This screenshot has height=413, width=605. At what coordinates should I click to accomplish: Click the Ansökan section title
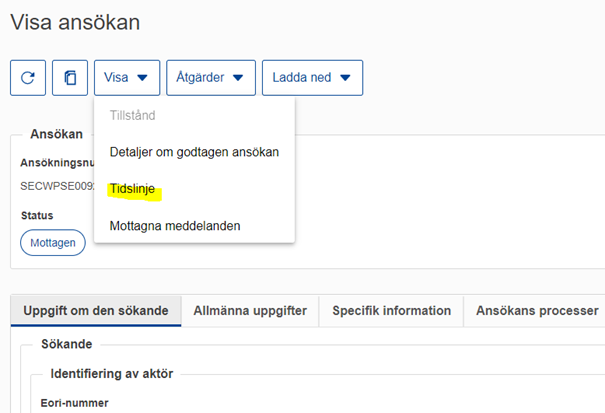[x=57, y=134]
